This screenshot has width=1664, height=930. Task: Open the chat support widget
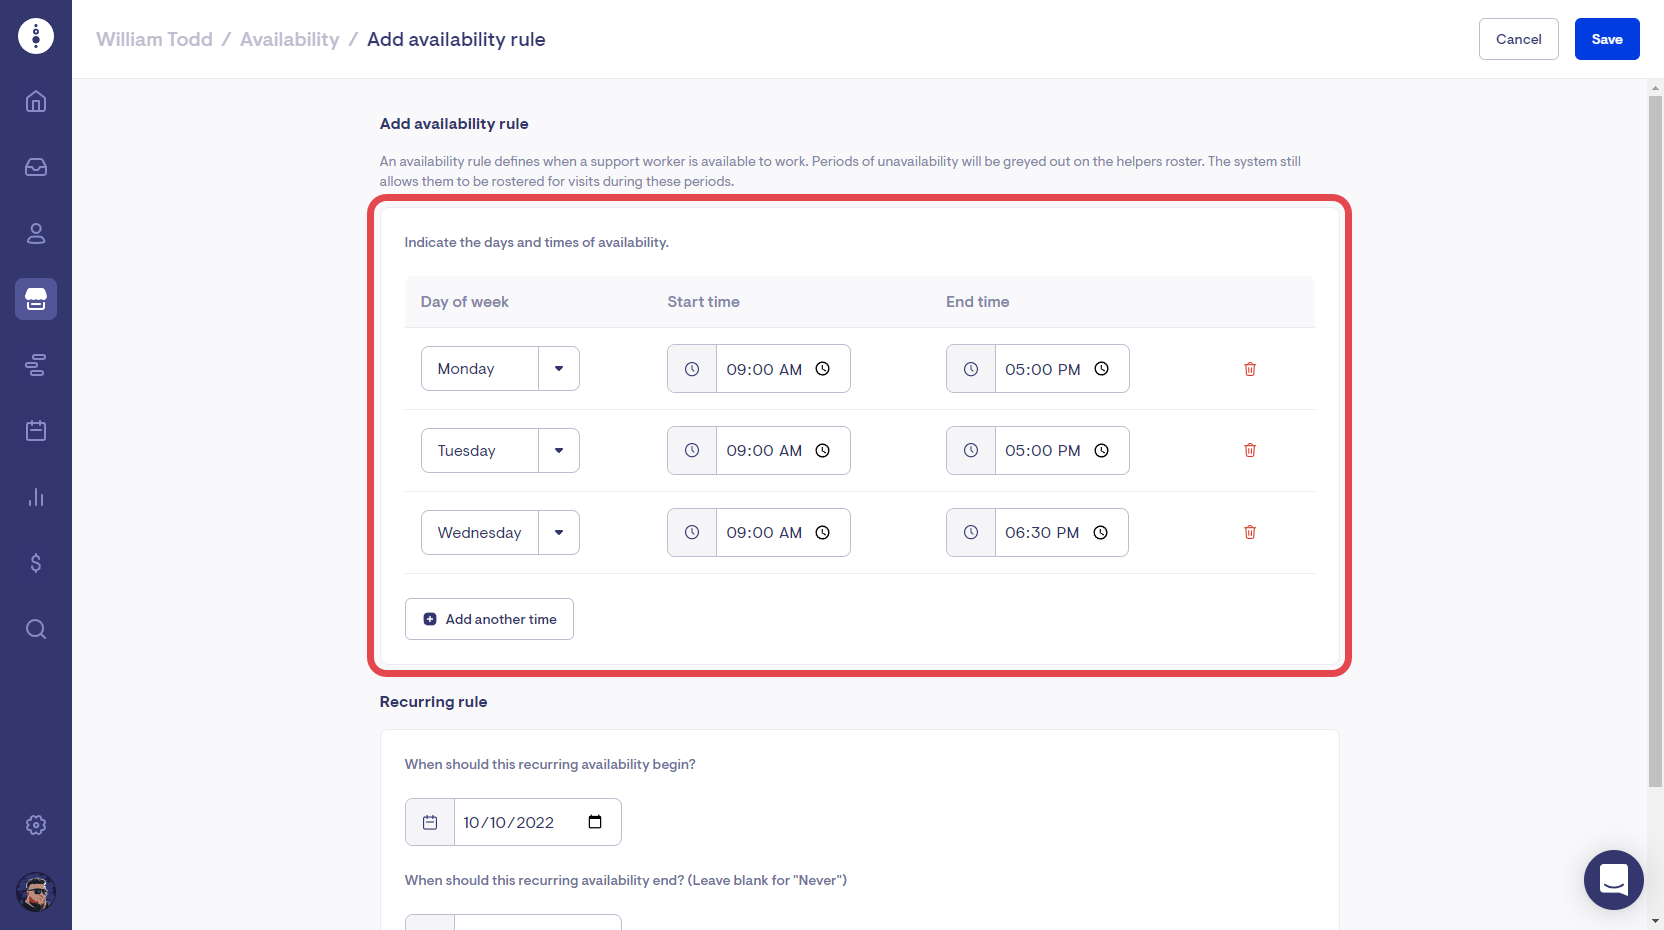pos(1613,880)
